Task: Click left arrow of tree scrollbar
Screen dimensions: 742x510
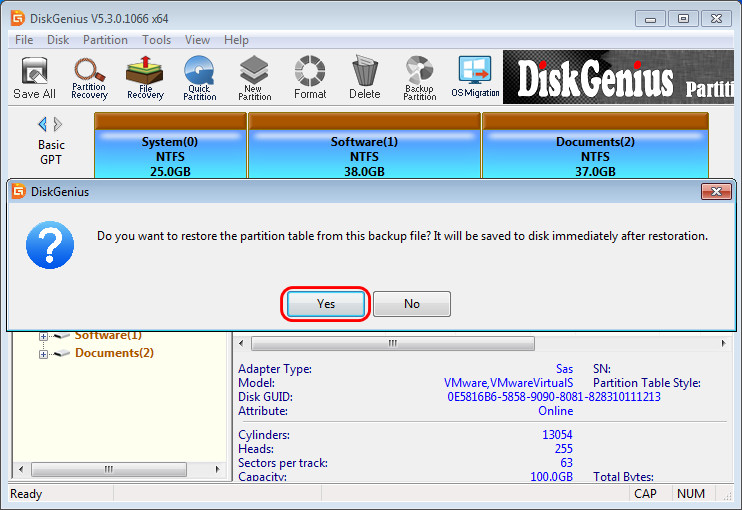Action: pyautogui.click(x=21, y=469)
